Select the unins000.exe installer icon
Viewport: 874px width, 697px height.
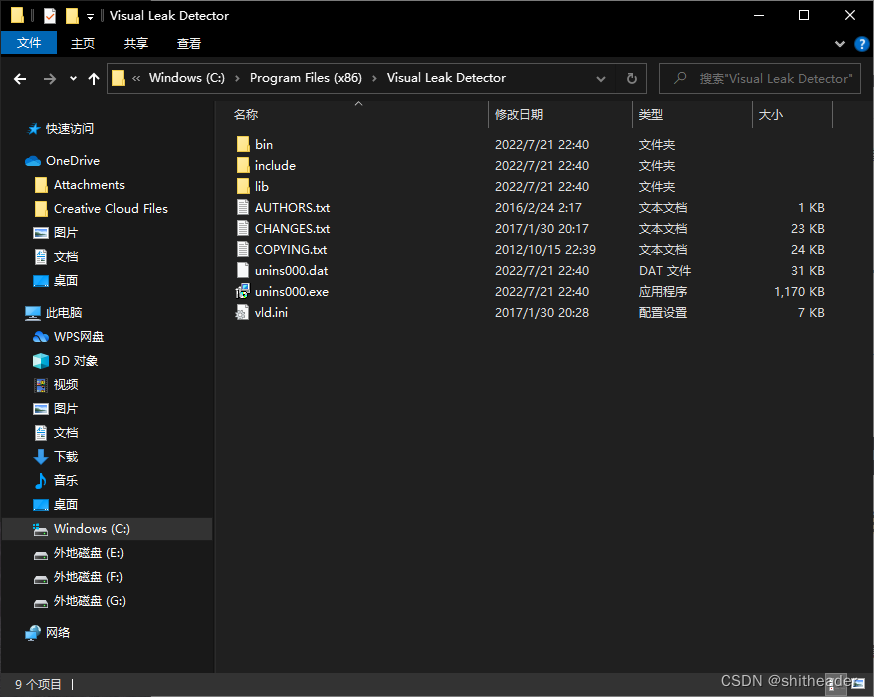[x=242, y=291]
